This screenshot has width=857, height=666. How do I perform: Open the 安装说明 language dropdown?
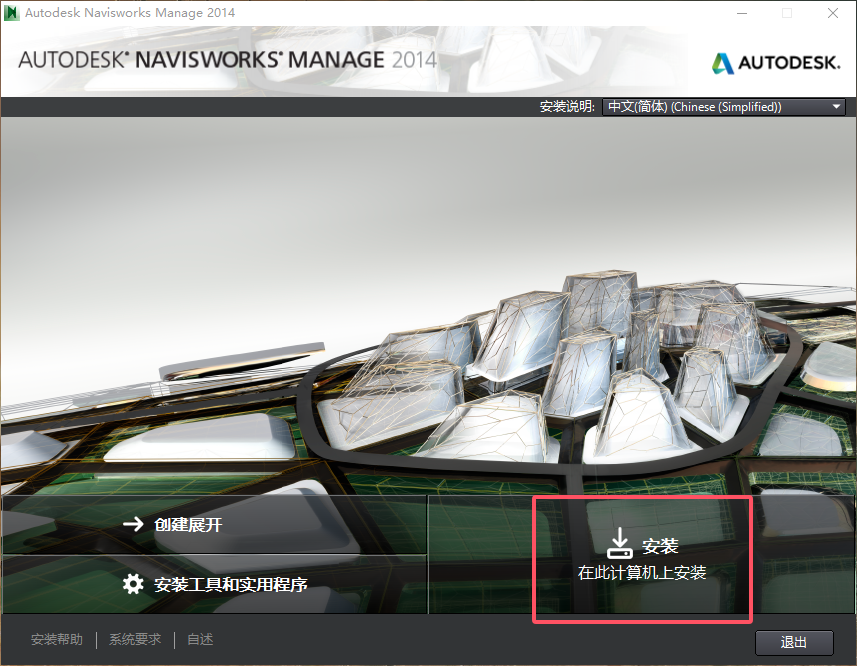pyautogui.click(x=723, y=107)
